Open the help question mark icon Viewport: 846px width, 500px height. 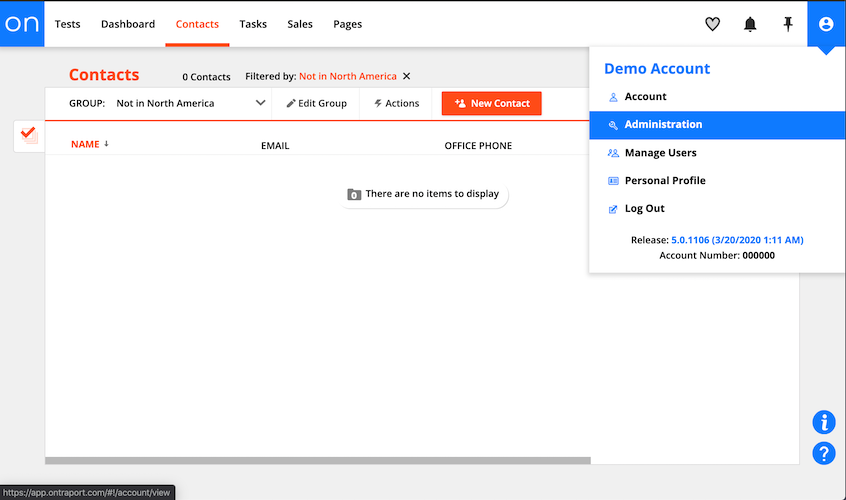pos(824,453)
